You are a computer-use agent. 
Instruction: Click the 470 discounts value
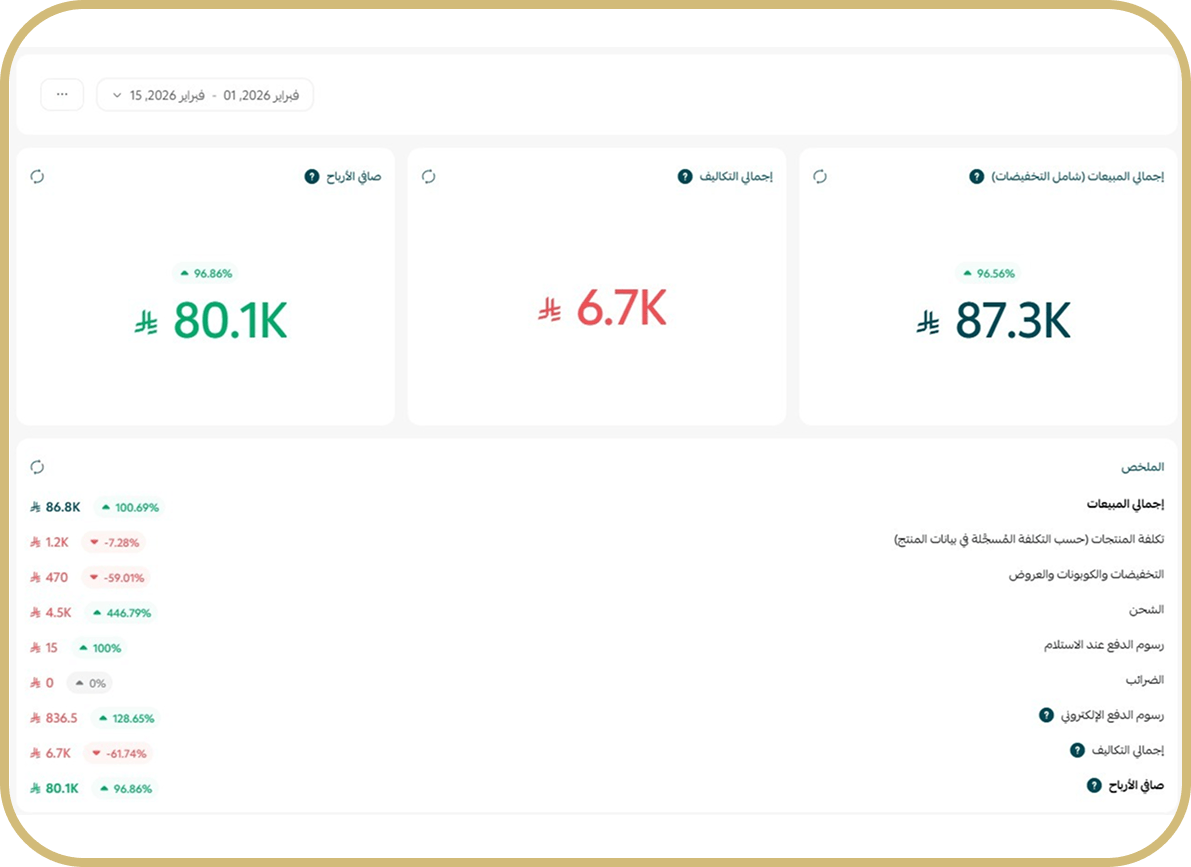(x=56, y=577)
